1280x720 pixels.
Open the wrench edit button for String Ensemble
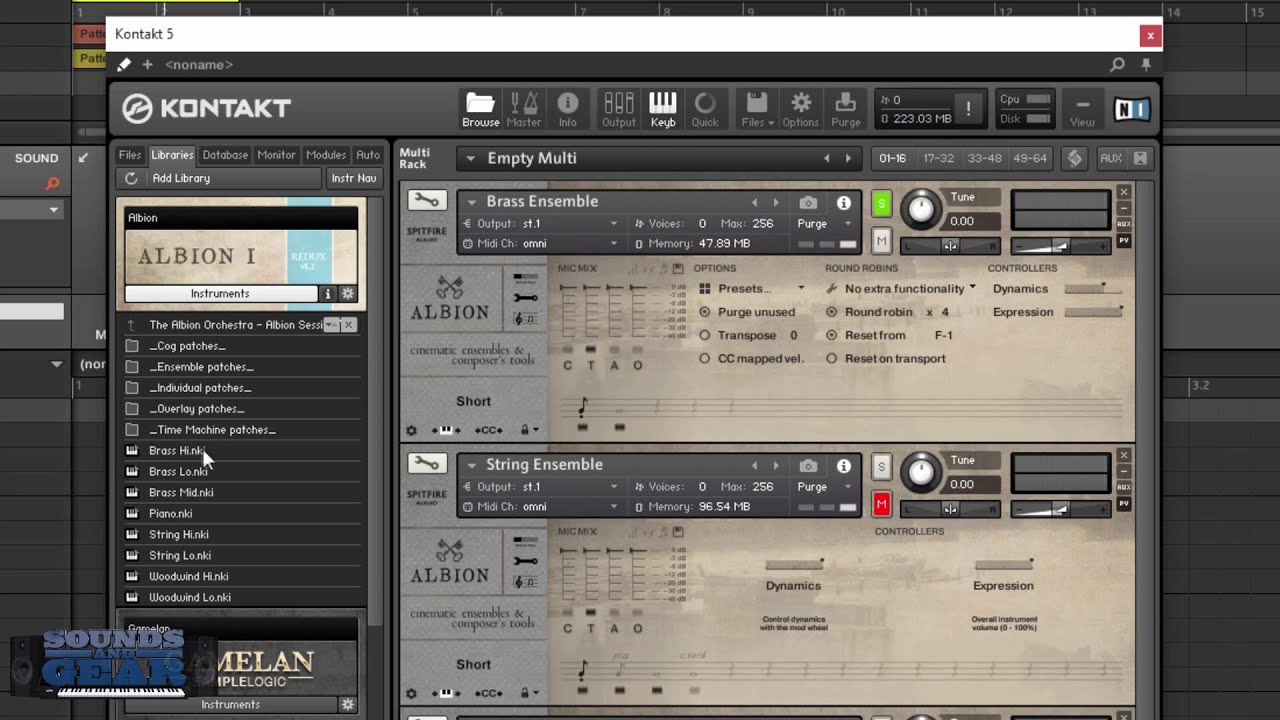pos(427,464)
